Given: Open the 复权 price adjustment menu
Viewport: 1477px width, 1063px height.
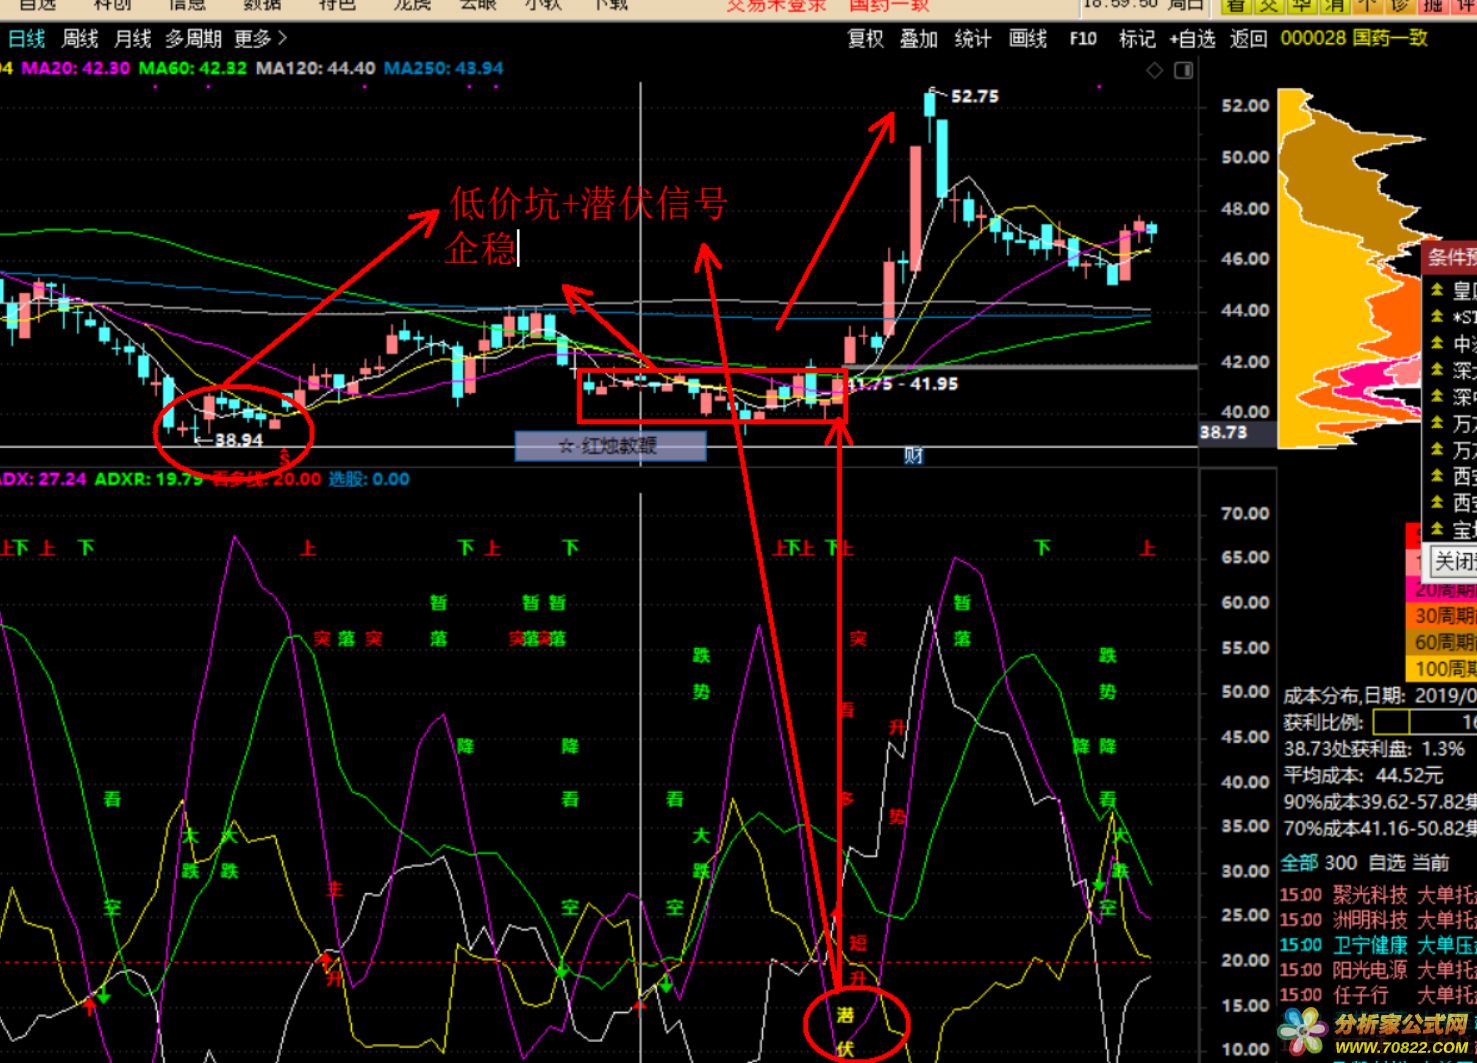Looking at the screenshot, I should click(x=866, y=39).
